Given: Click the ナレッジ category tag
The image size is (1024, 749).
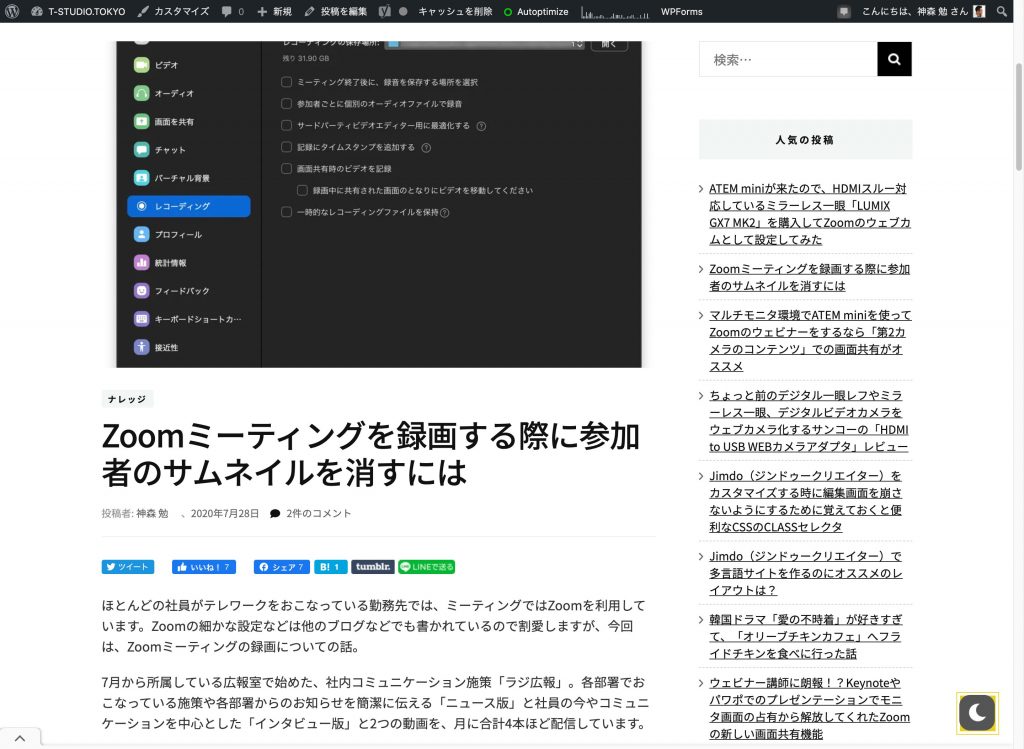Looking at the screenshot, I should tap(127, 399).
